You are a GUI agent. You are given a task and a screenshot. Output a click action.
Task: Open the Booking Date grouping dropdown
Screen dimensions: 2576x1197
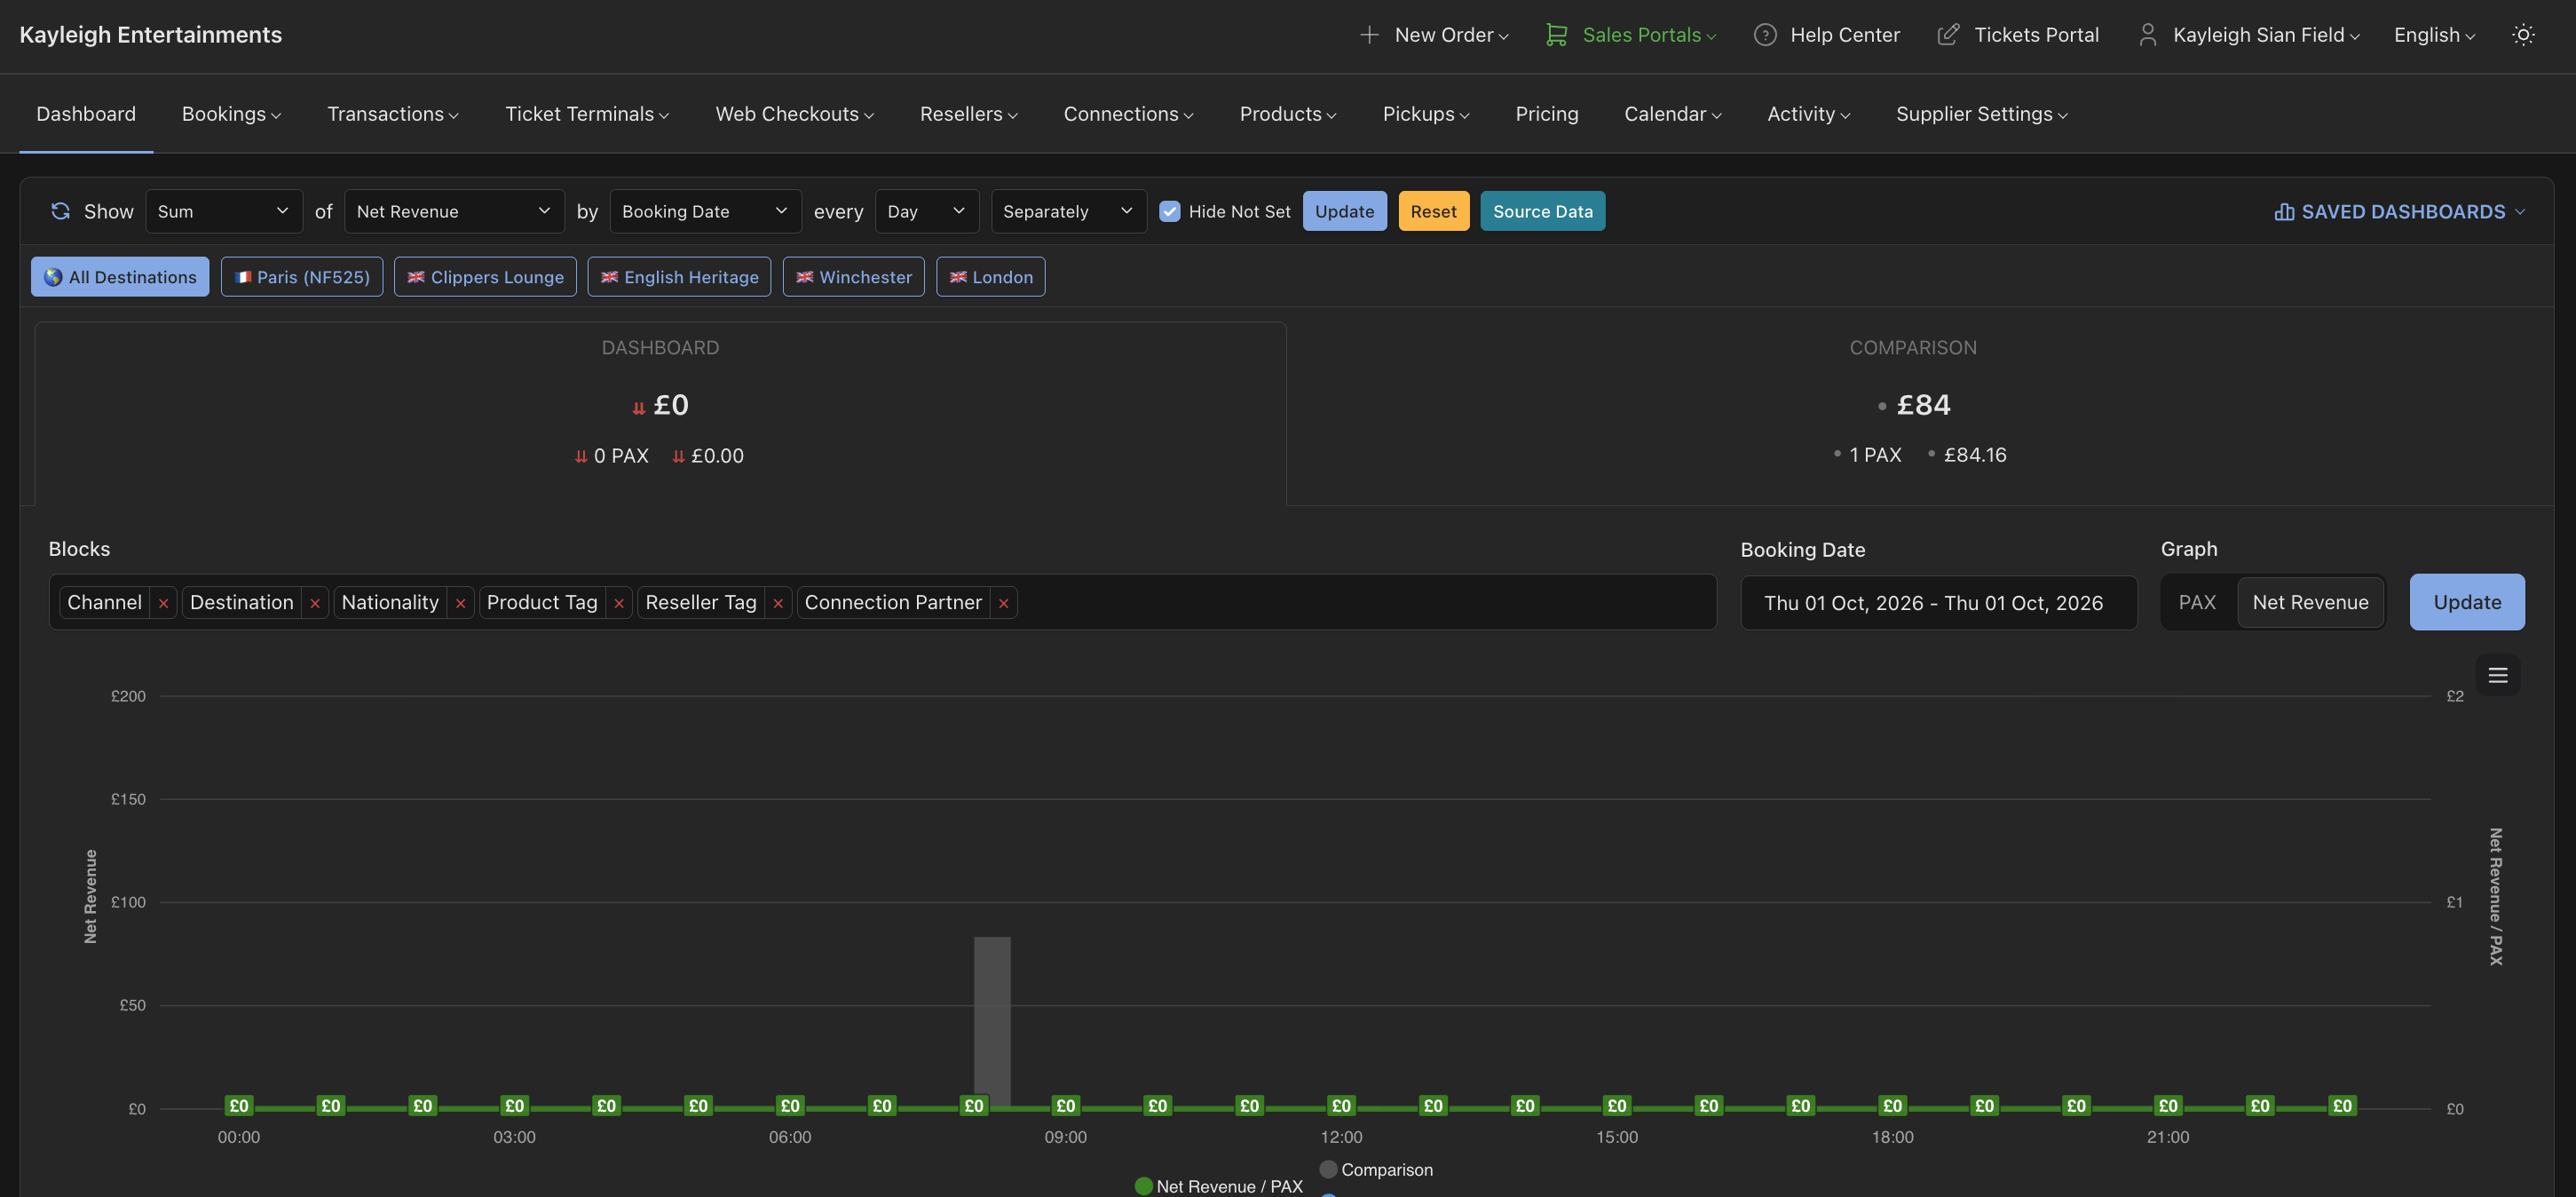705,211
